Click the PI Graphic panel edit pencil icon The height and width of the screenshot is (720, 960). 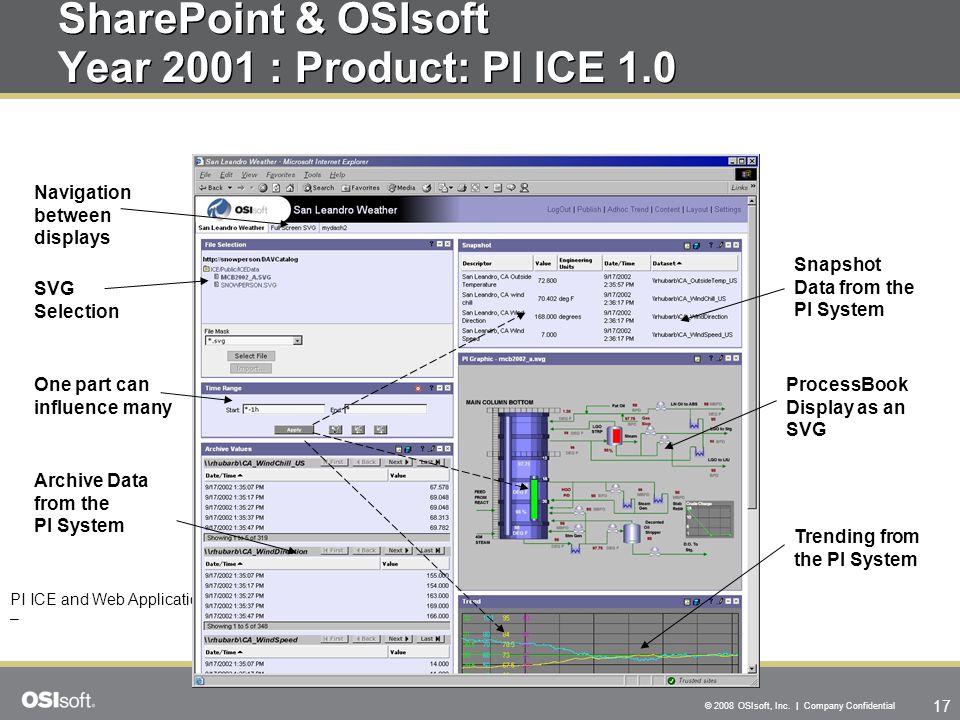pyautogui.click(x=720, y=358)
